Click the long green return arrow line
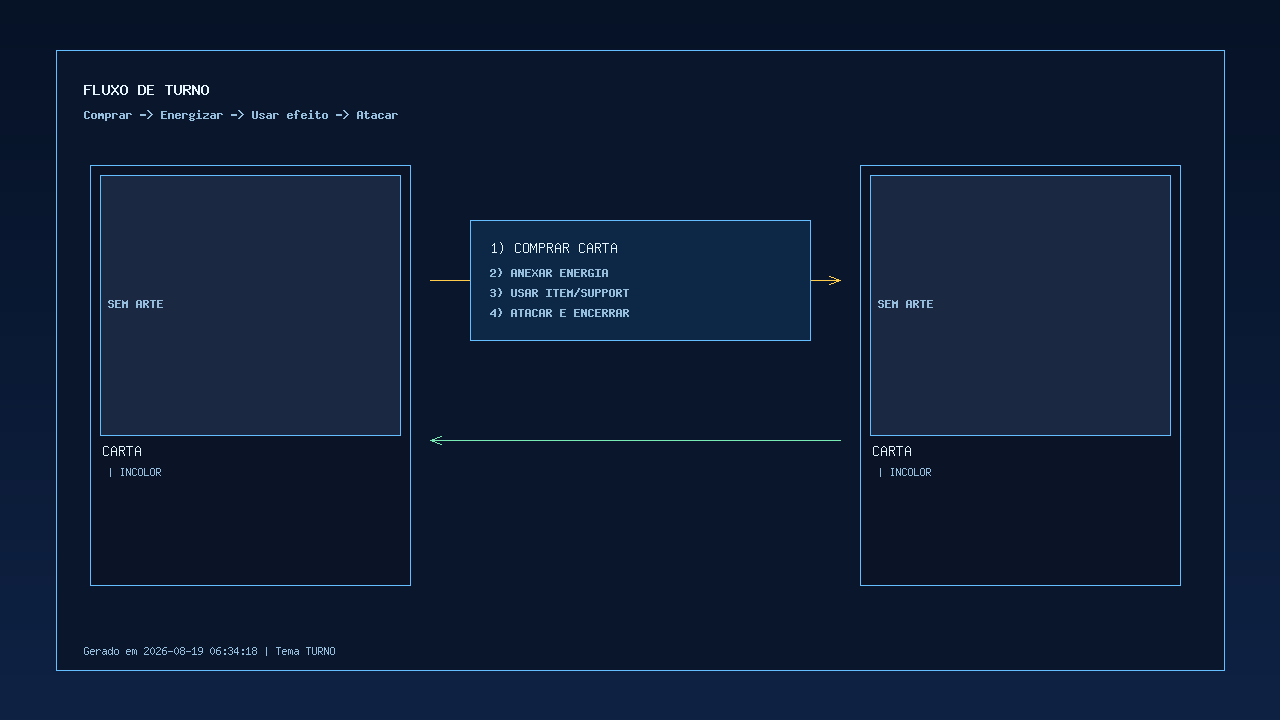The image size is (1280, 720). pos(636,440)
